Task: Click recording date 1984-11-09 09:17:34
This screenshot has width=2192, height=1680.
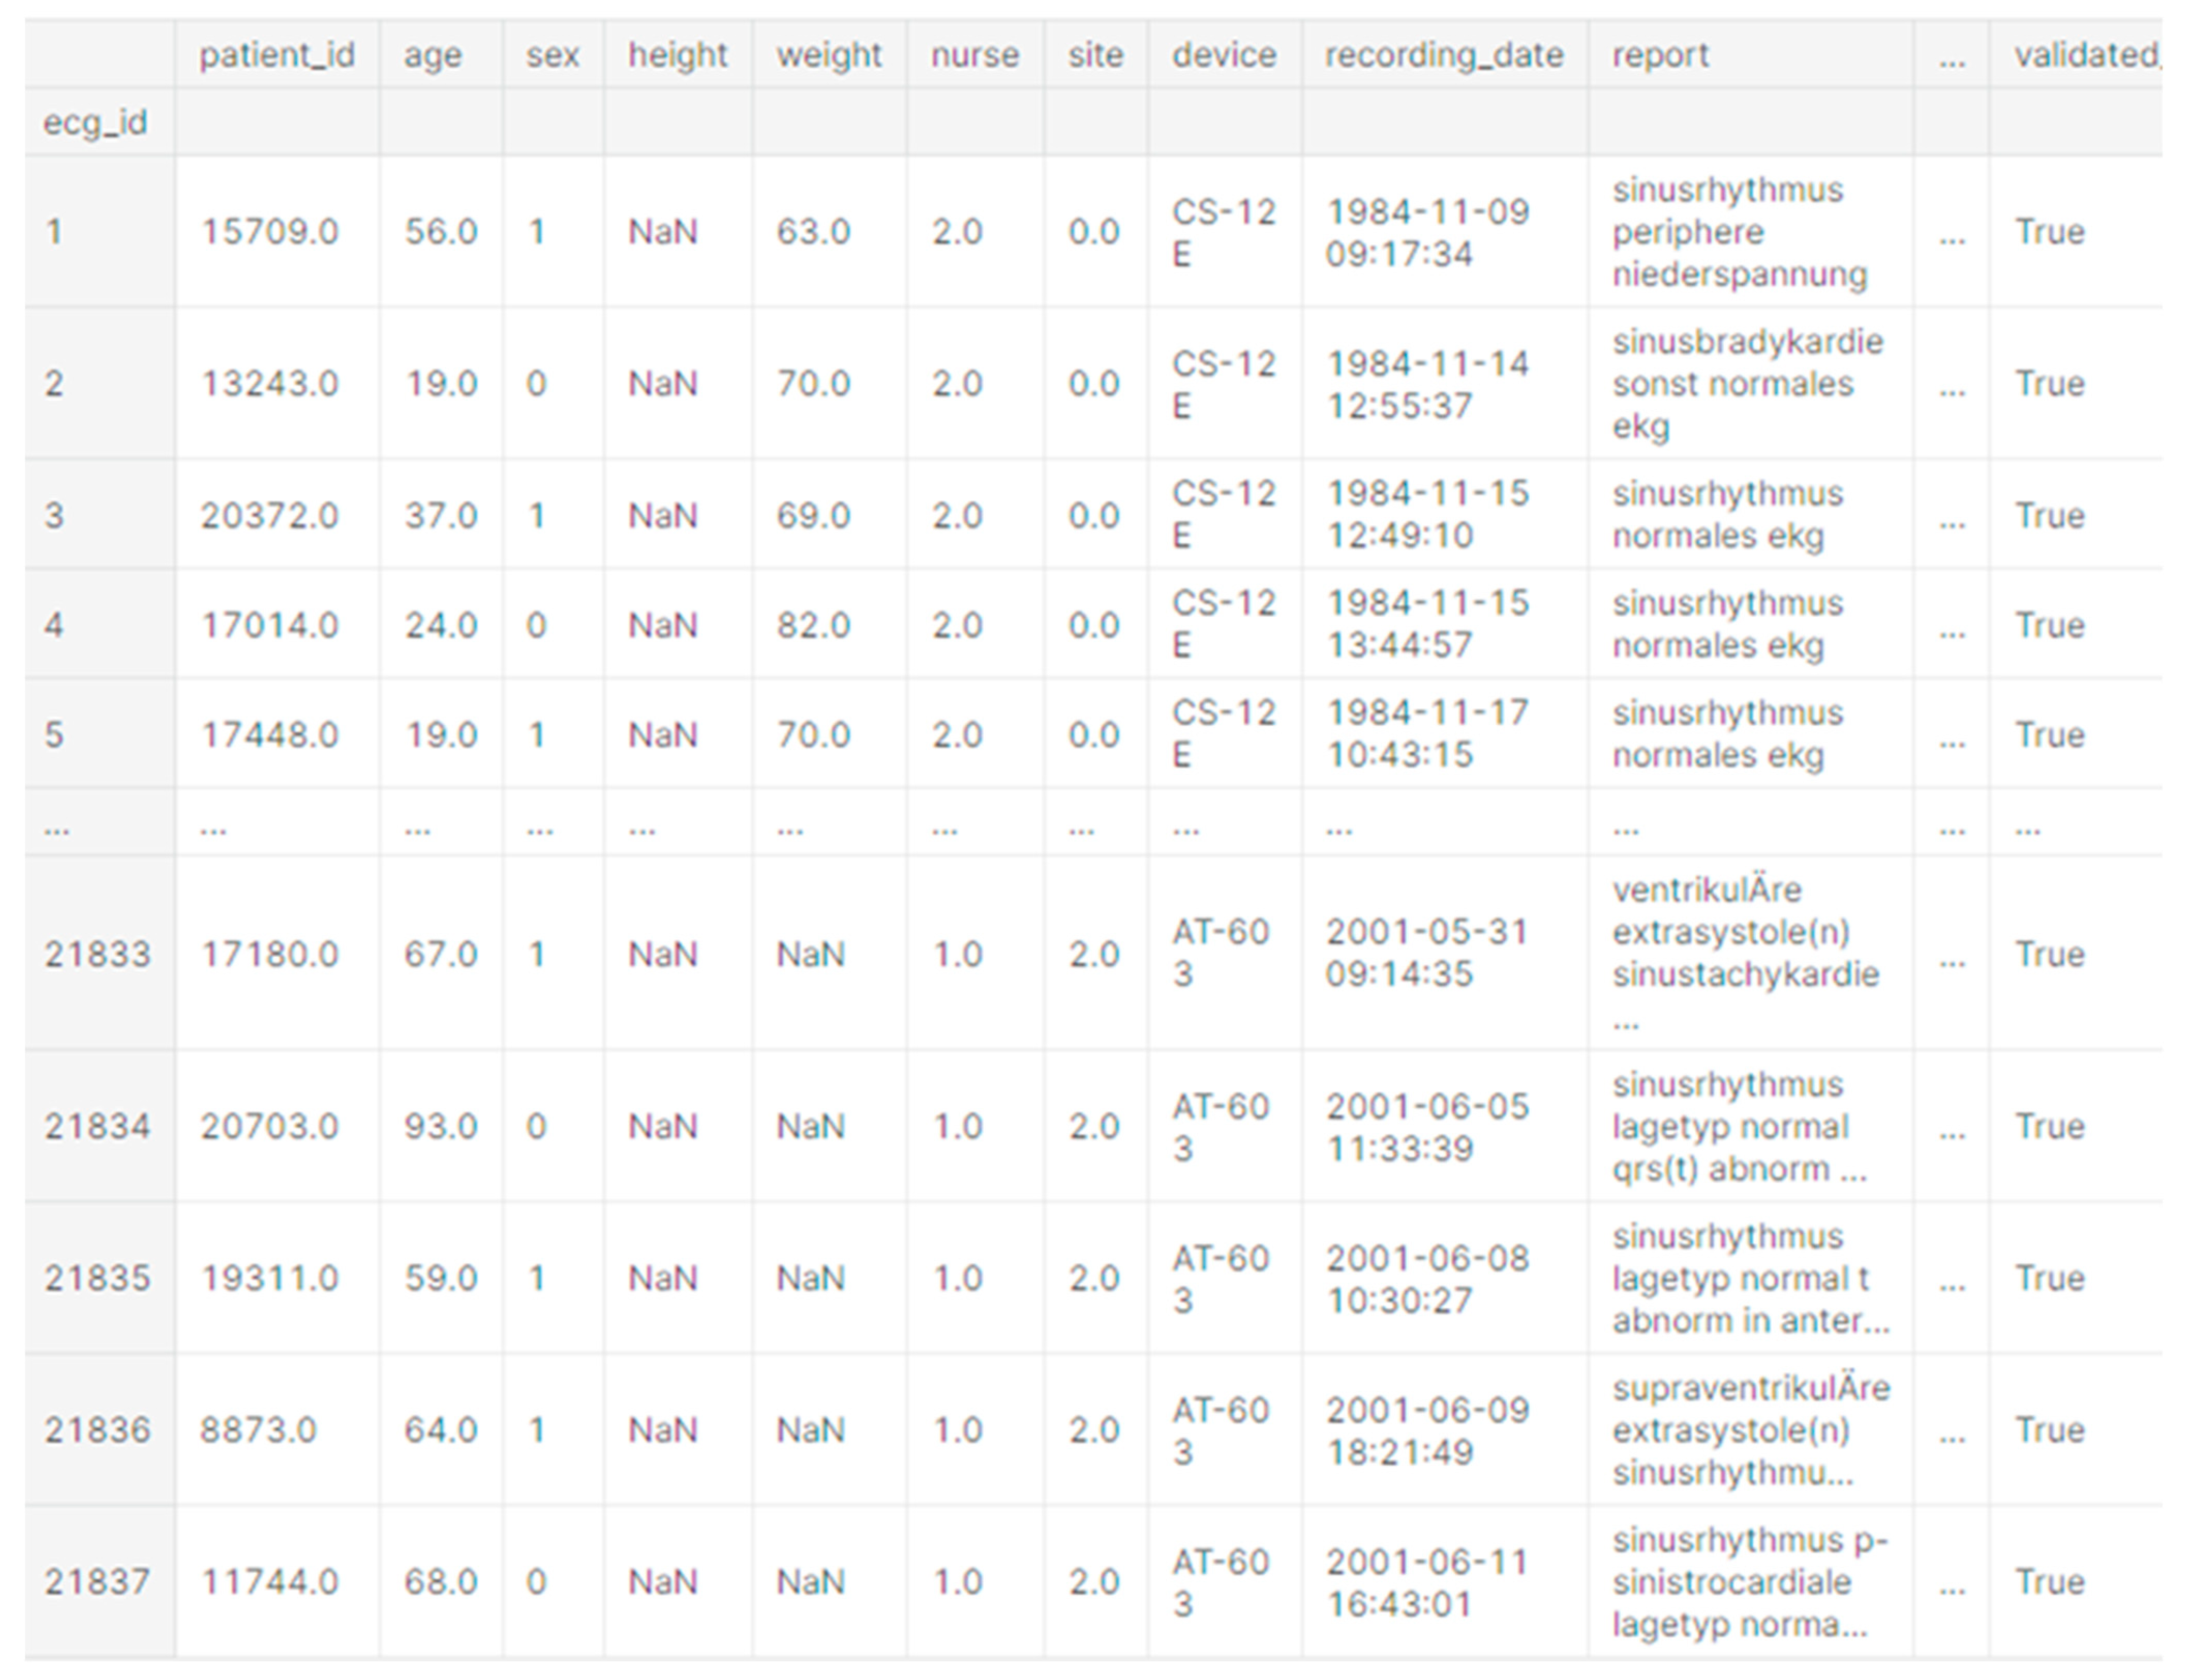Action: click(1428, 233)
